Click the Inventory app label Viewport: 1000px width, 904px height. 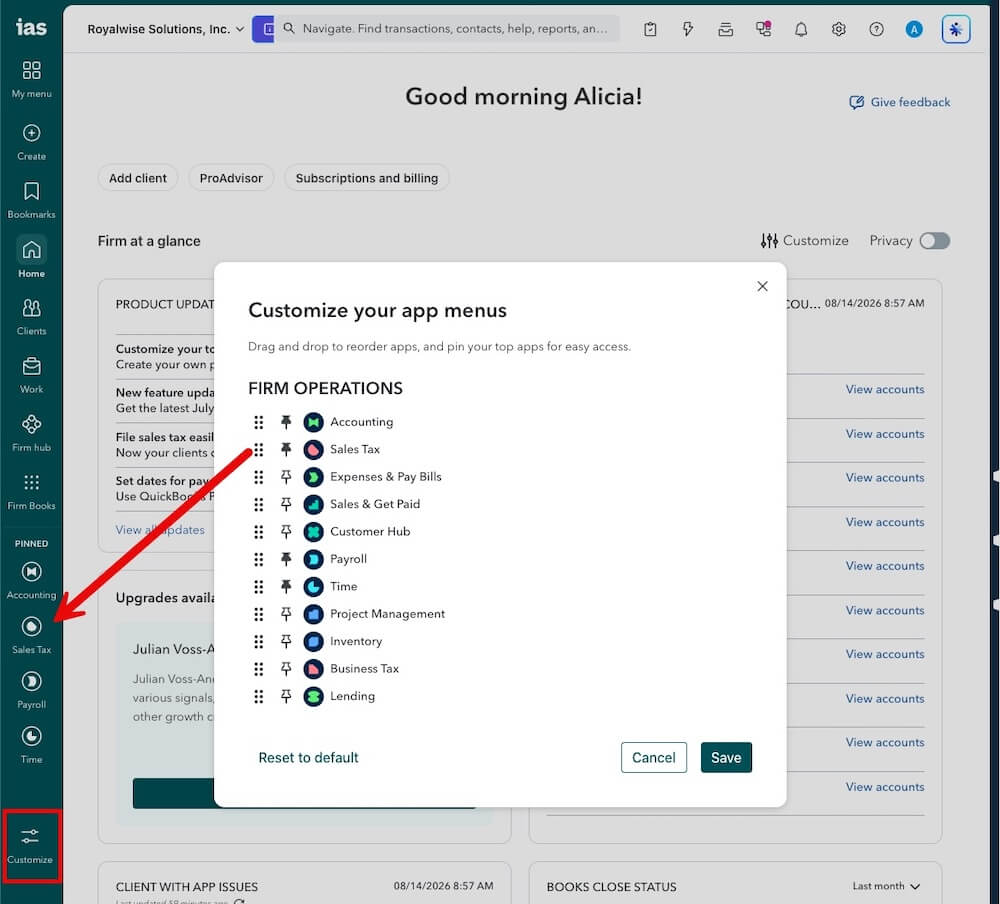tap(356, 642)
